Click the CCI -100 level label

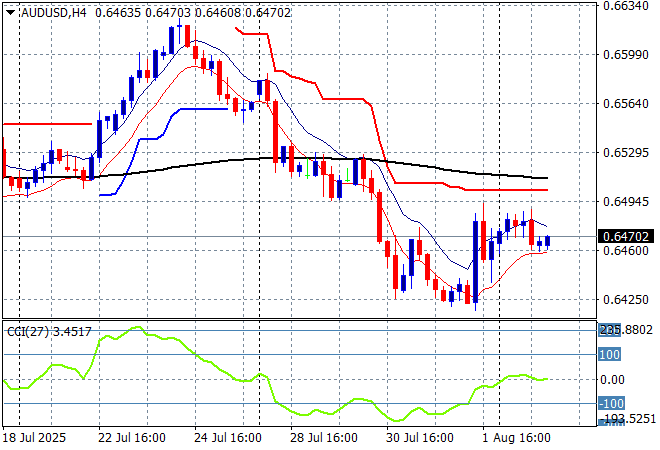tap(612, 404)
